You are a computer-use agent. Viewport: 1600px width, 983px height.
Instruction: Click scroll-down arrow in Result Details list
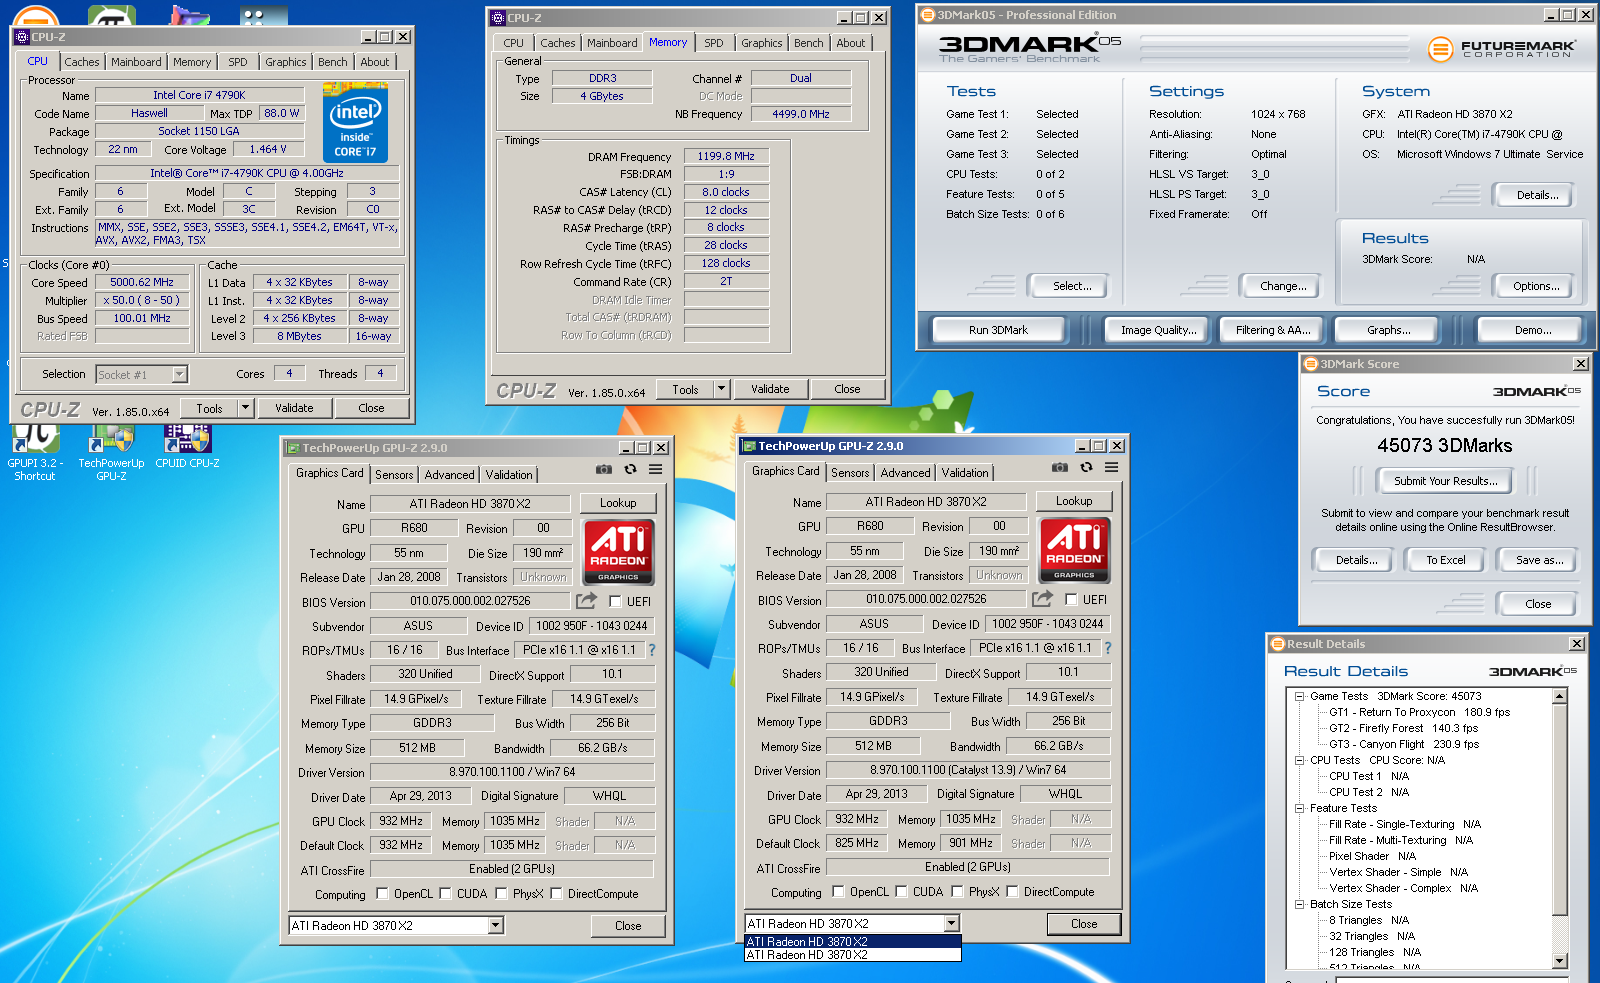(1560, 961)
